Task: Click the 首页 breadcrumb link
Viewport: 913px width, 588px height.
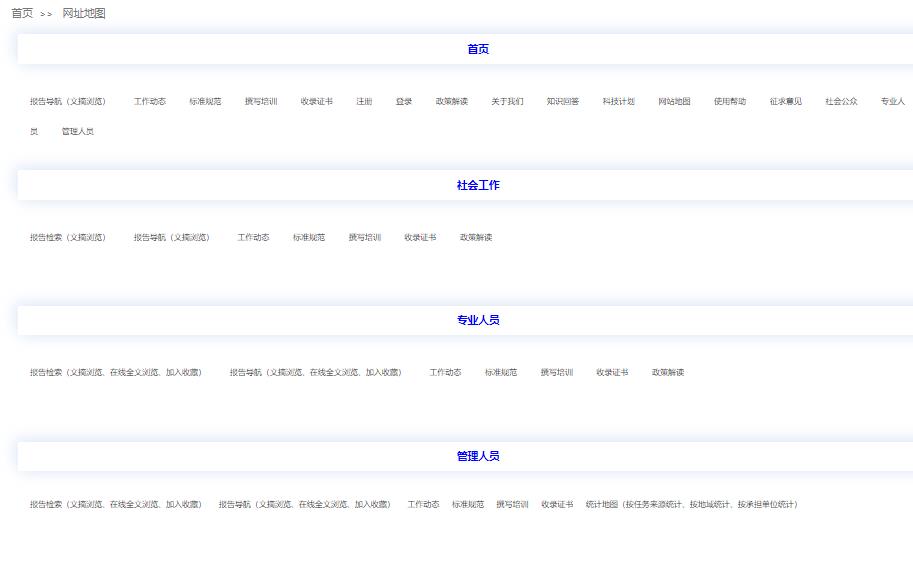Action: point(22,13)
